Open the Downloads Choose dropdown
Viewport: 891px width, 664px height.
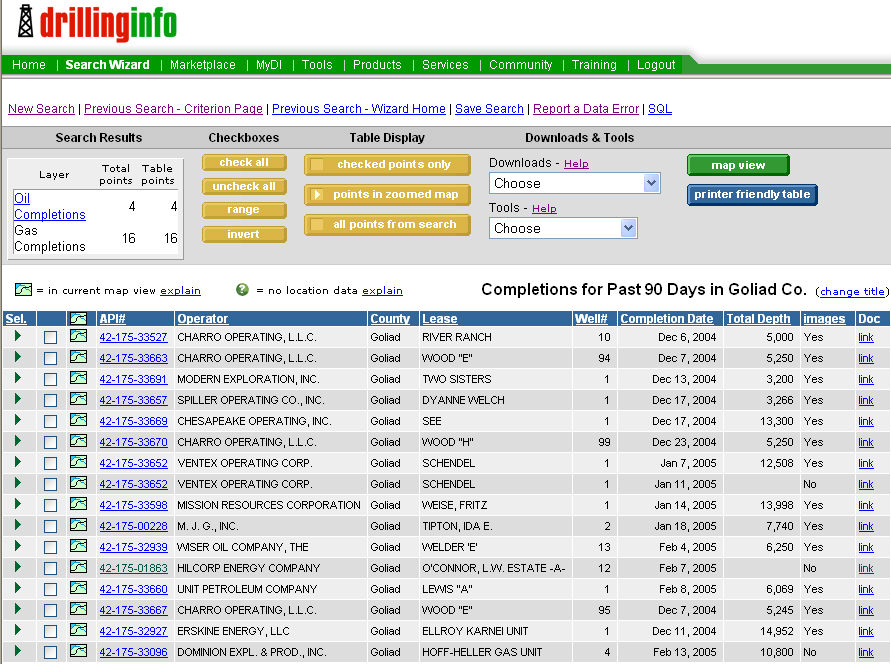pos(574,183)
